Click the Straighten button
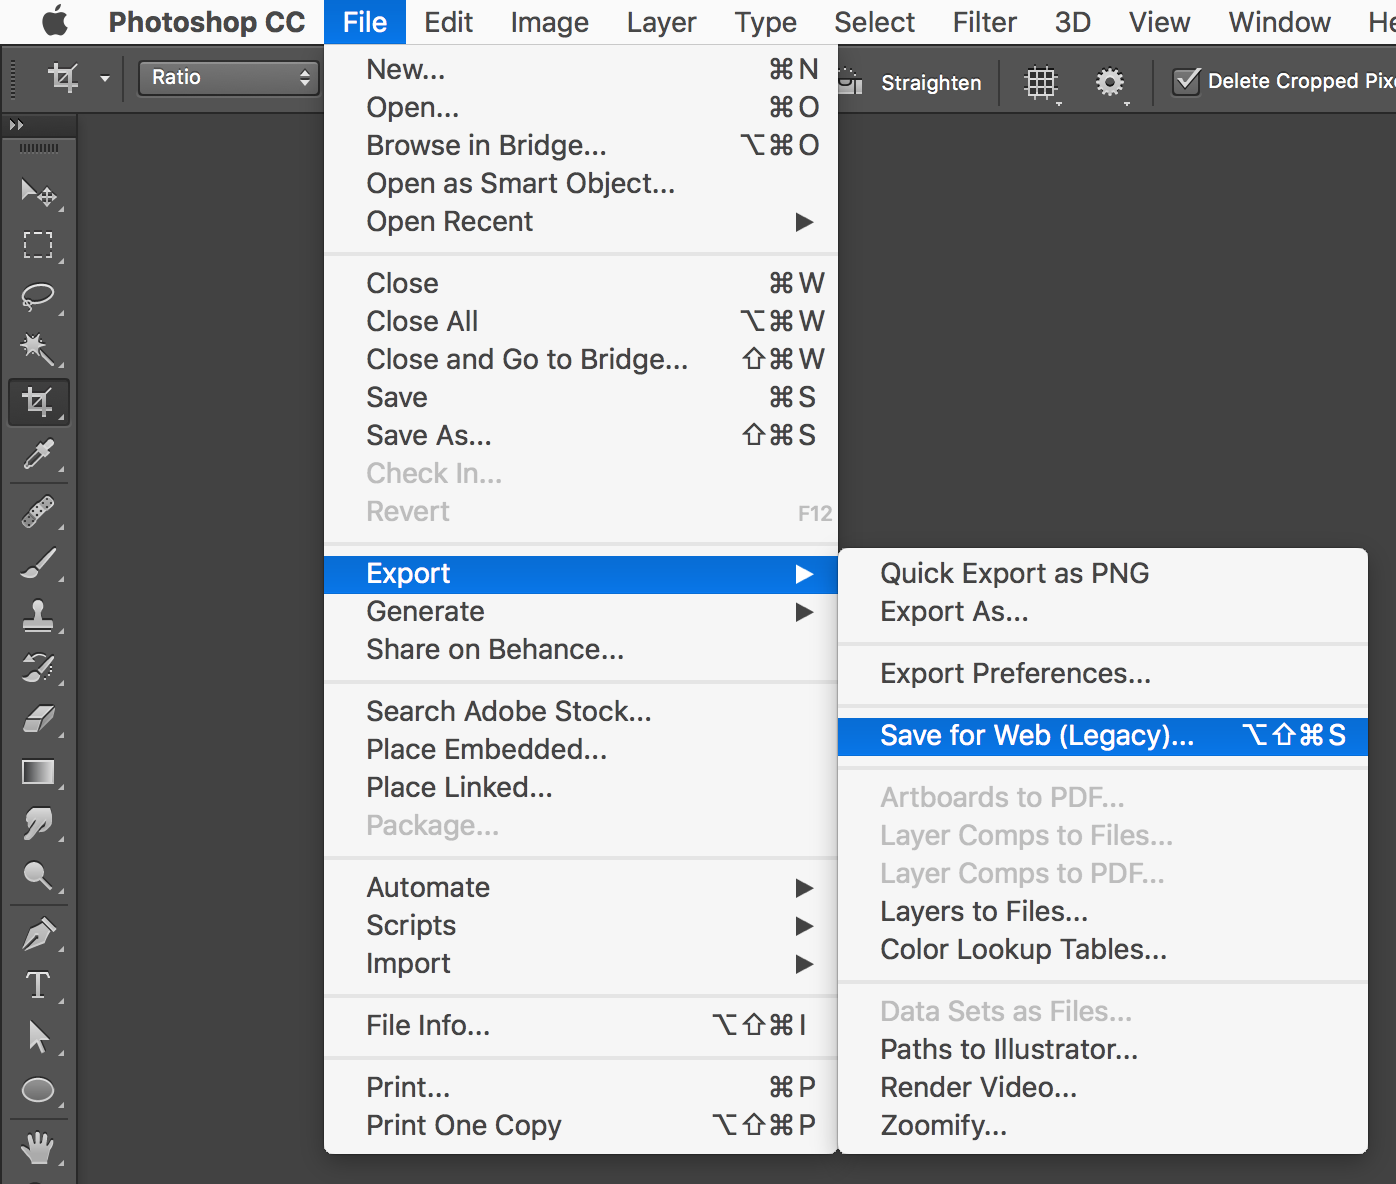 pos(930,83)
